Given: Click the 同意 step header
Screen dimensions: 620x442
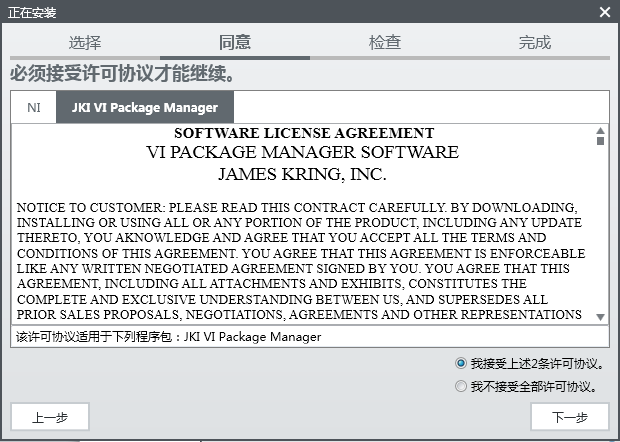Looking at the screenshot, I should pos(235,42).
